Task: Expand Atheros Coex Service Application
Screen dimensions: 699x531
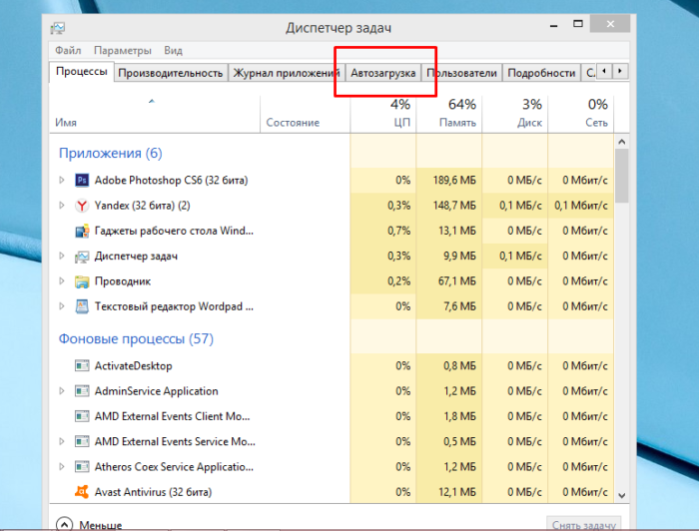Action: [x=62, y=467]
